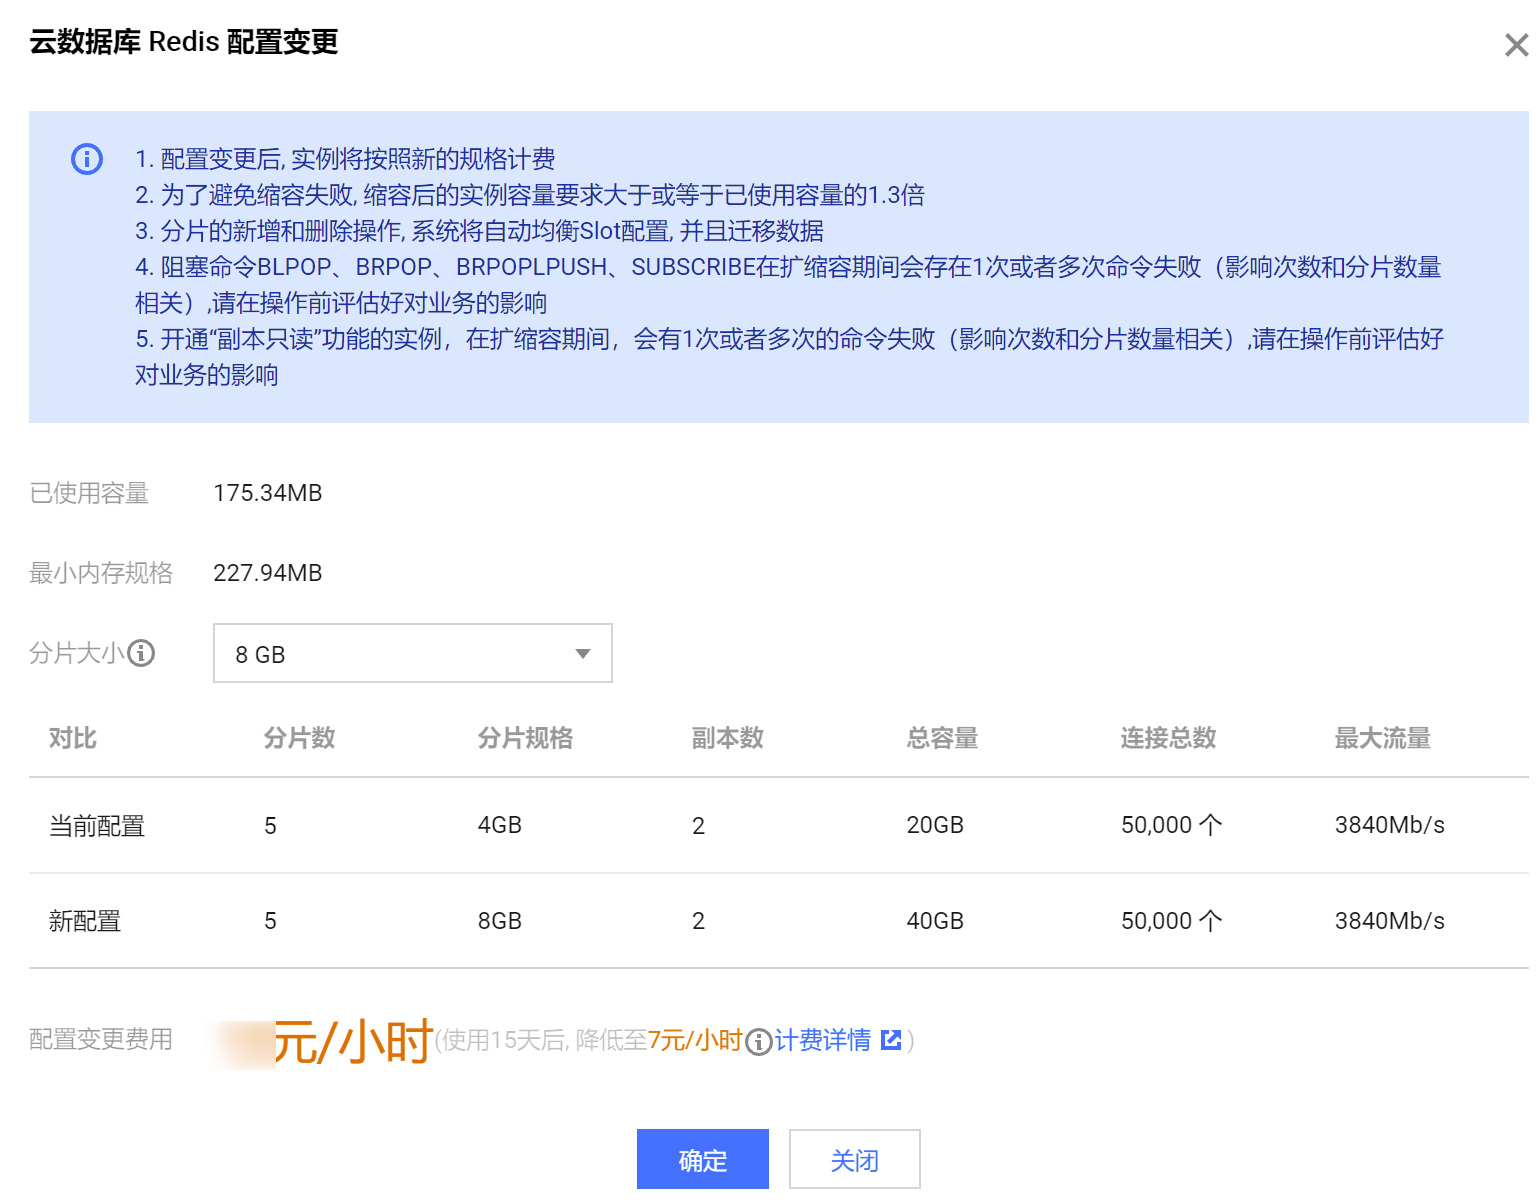Click 分片数 value 5 in 新配置 row

270,921
